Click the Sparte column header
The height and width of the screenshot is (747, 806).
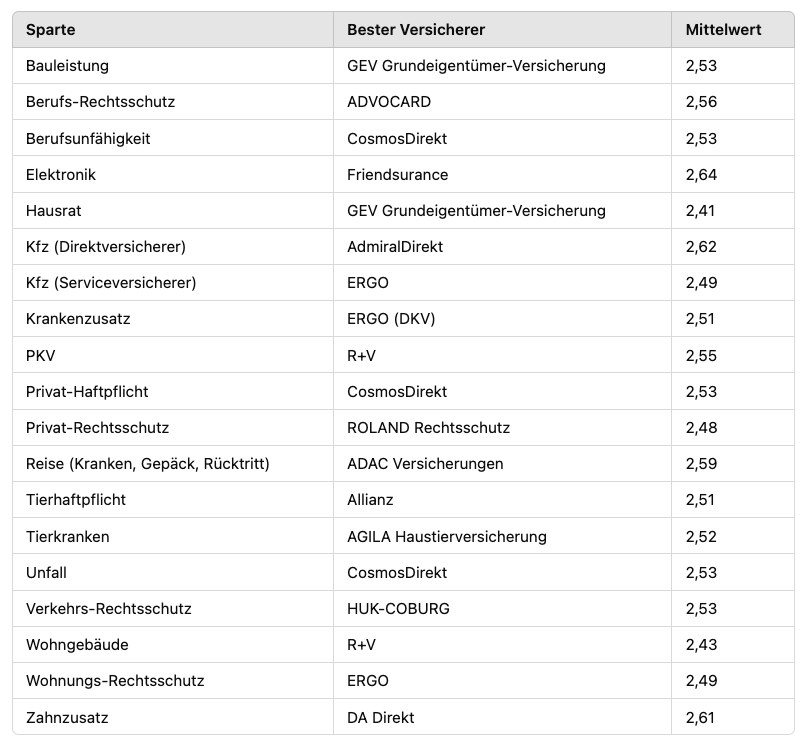(x=50, y=30)
